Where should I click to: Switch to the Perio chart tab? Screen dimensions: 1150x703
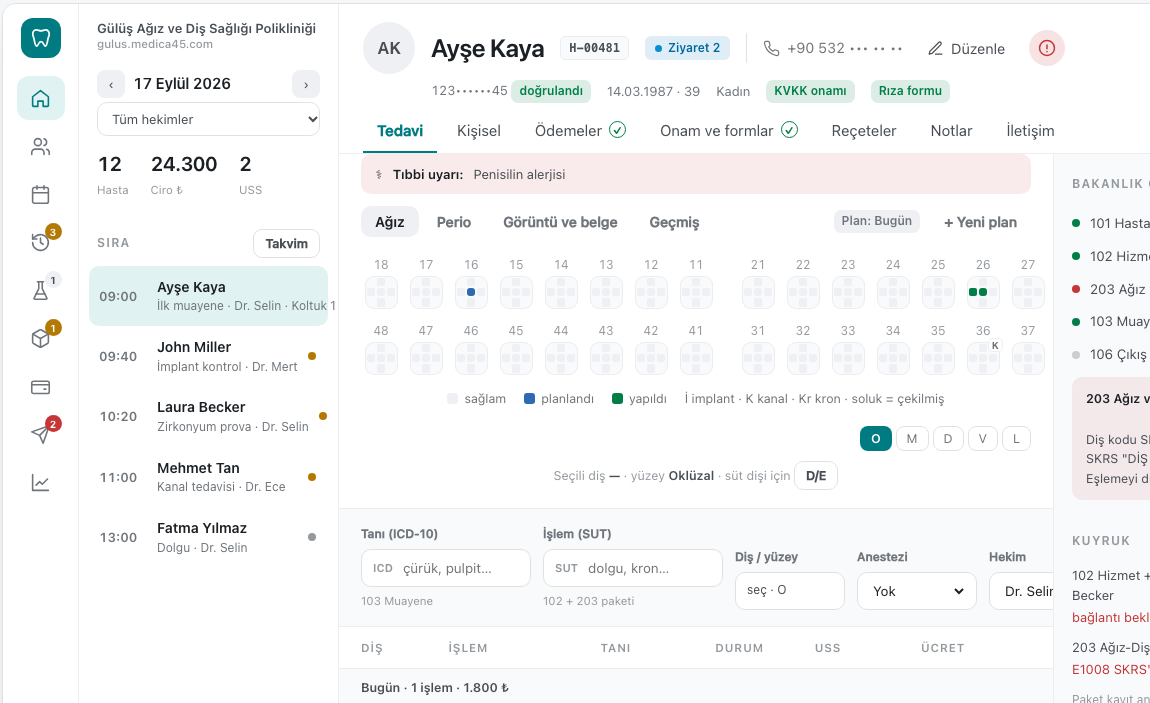click(454, 222)
